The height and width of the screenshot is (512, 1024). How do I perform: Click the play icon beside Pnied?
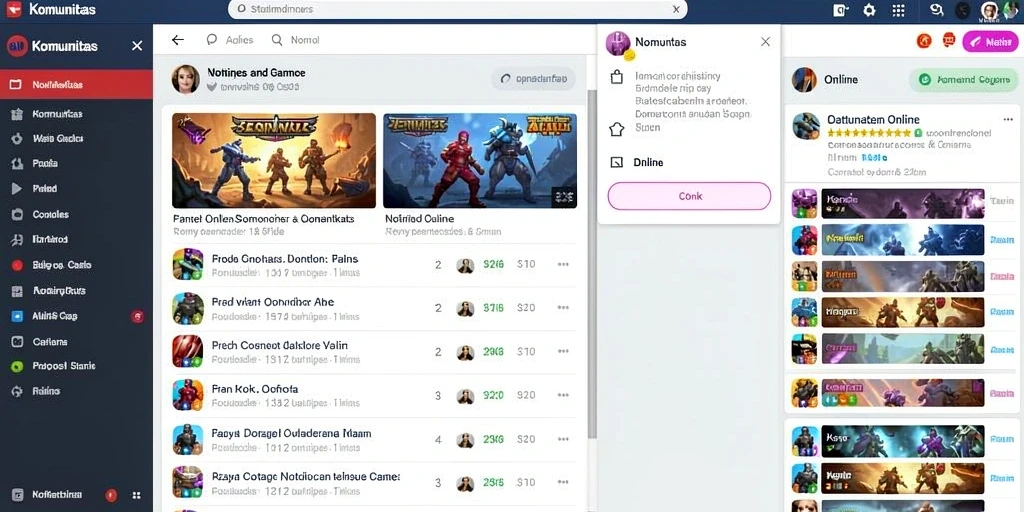[x=17, y=189]
